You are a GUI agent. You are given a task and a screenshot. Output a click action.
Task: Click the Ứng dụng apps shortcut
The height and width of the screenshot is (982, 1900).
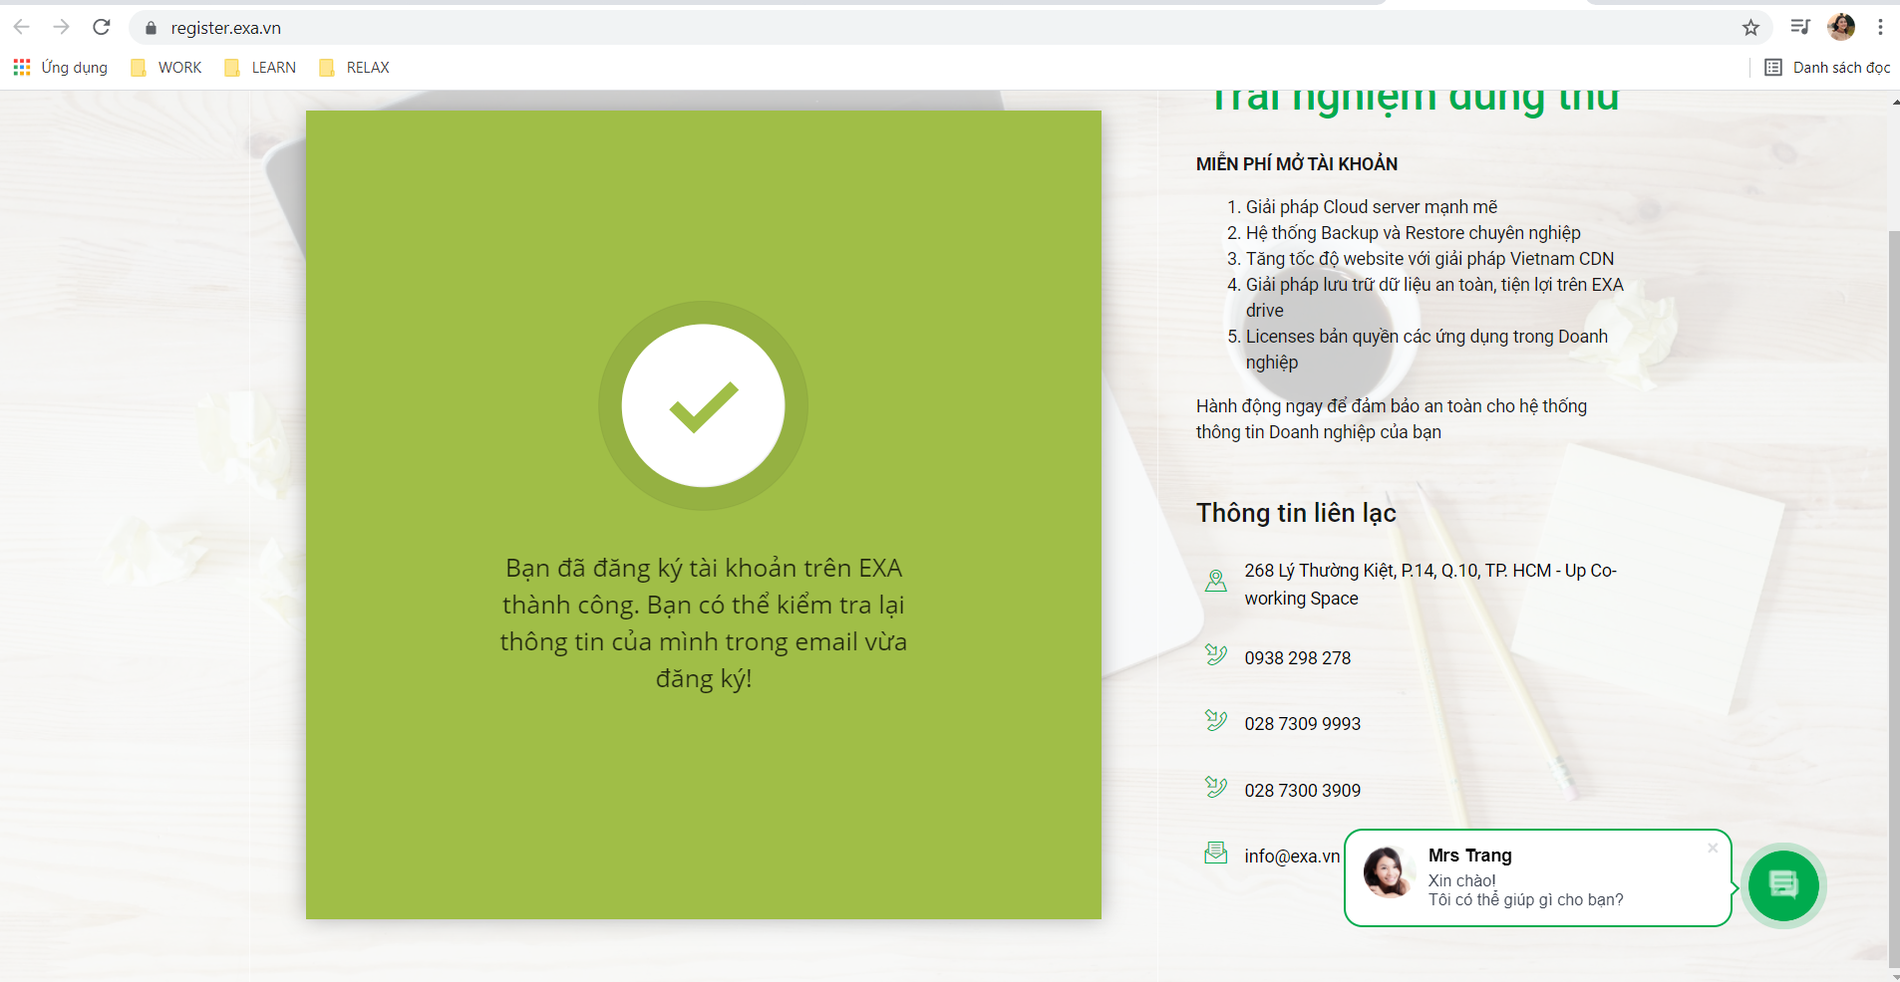[x=61, y=68]
